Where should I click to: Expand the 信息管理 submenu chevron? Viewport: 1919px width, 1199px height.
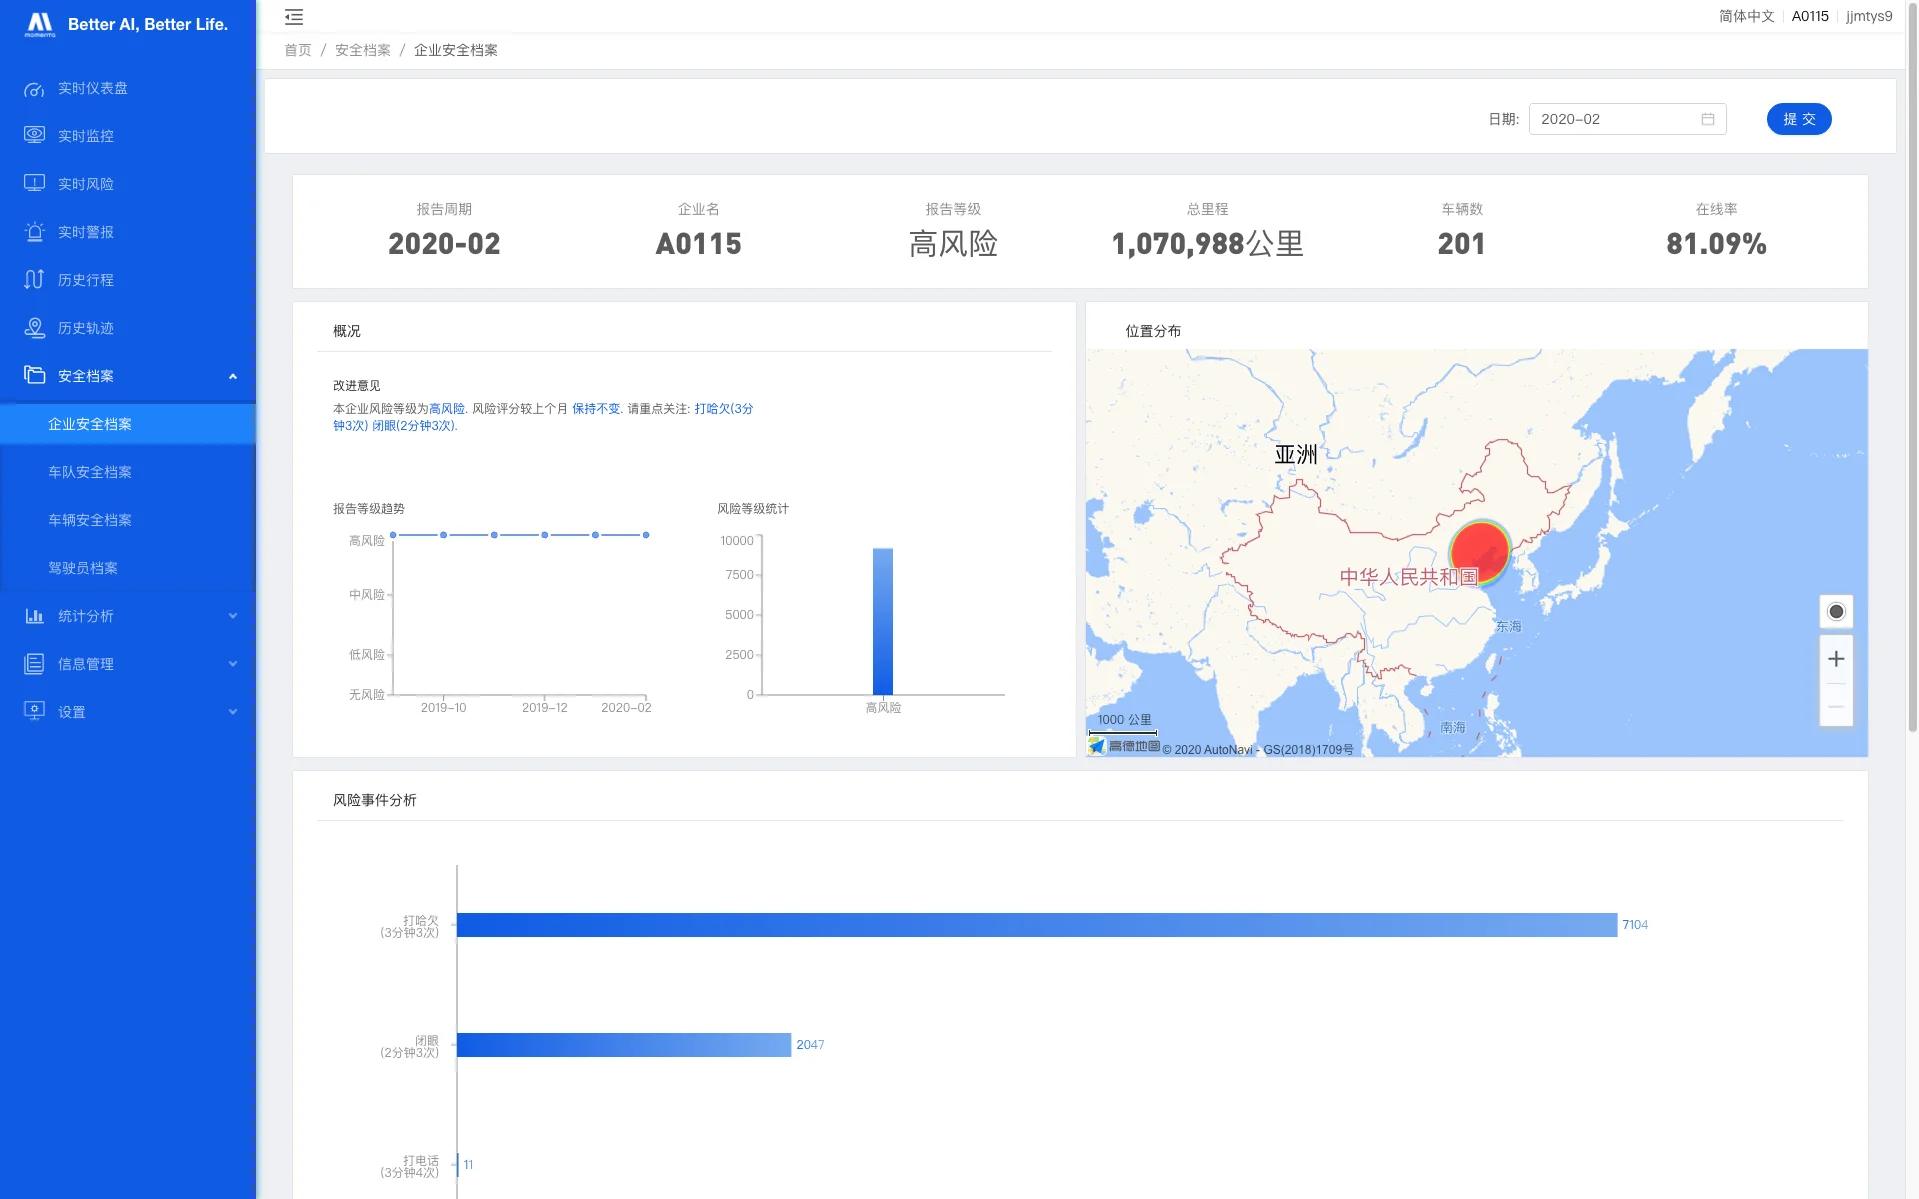[233, 664]
